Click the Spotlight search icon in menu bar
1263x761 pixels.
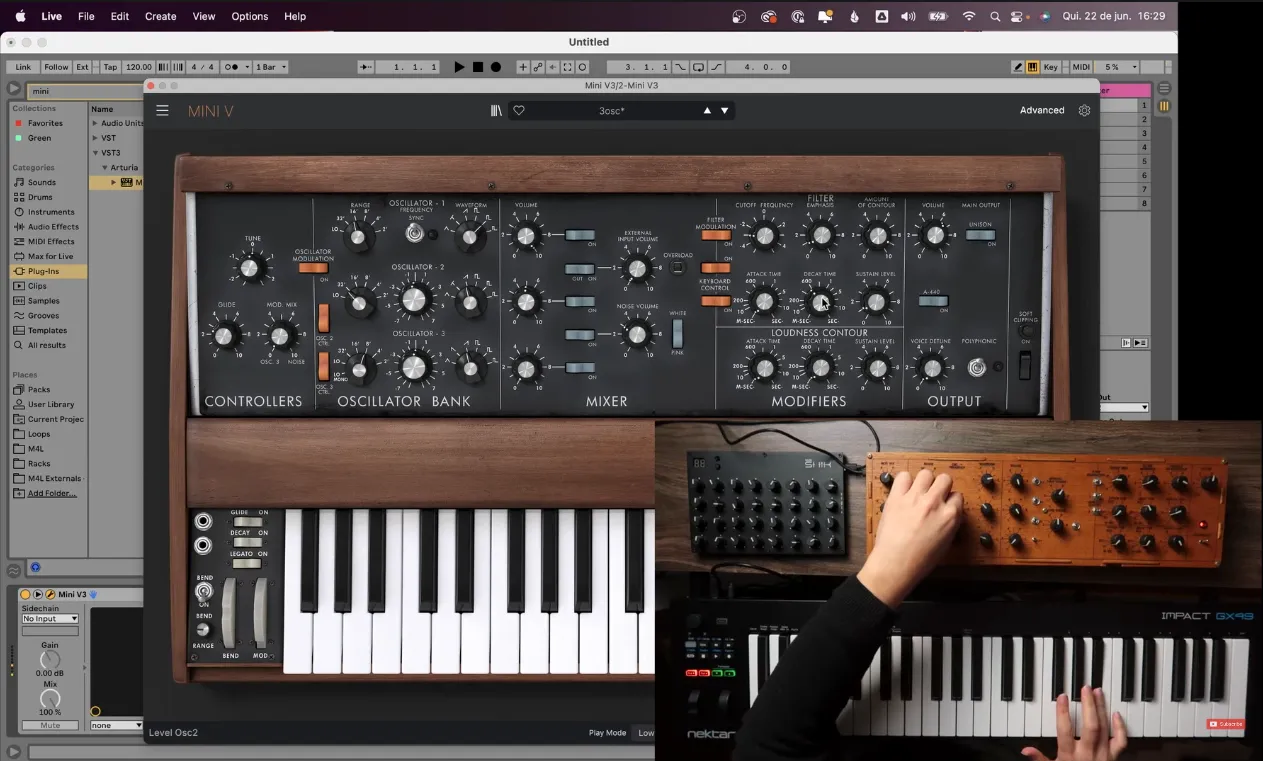(x=995, y=16)
